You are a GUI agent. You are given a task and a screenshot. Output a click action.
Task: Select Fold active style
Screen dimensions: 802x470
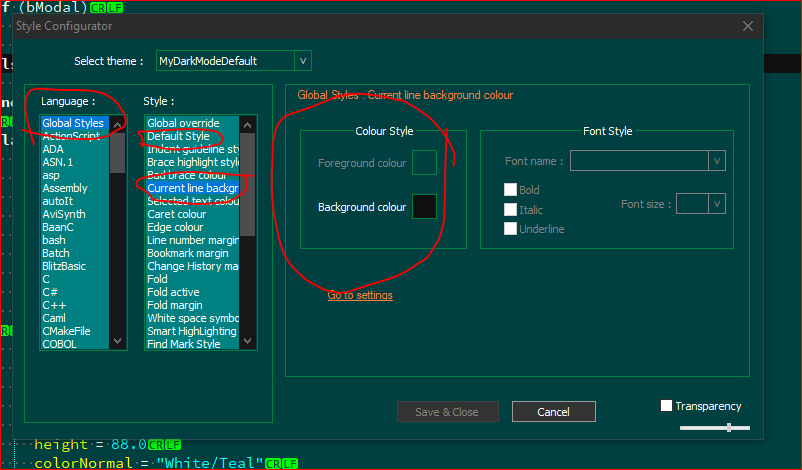pos(192,292)
